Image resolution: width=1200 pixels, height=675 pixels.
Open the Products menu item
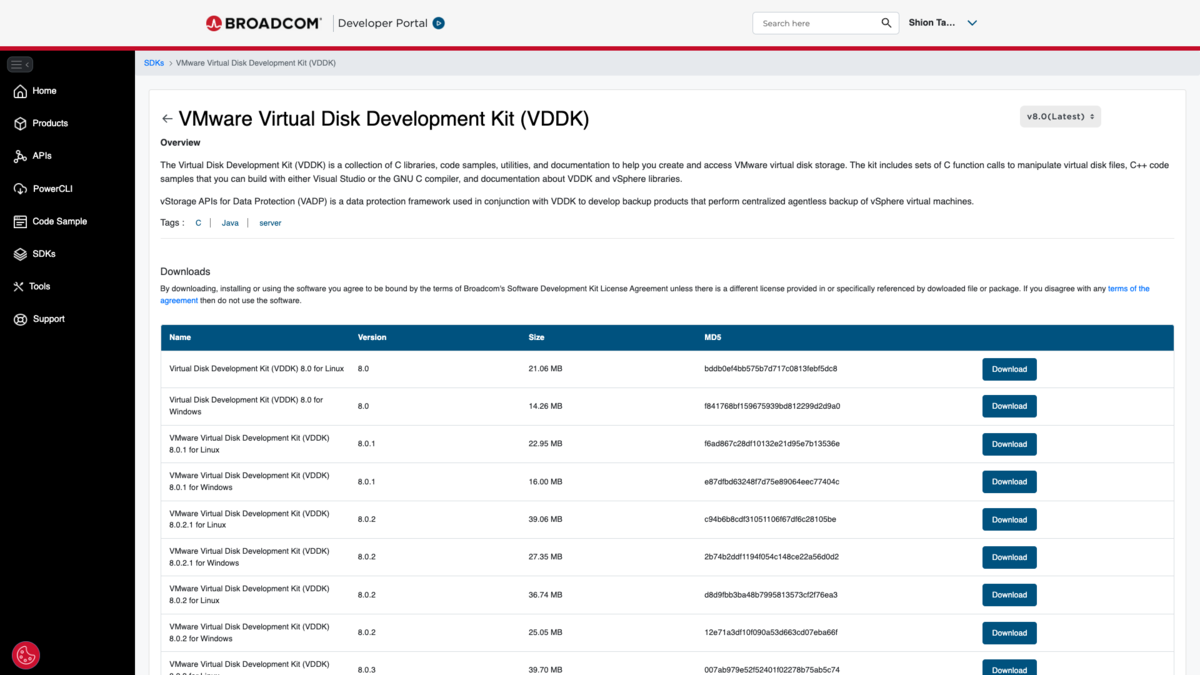tap(50, 124)
